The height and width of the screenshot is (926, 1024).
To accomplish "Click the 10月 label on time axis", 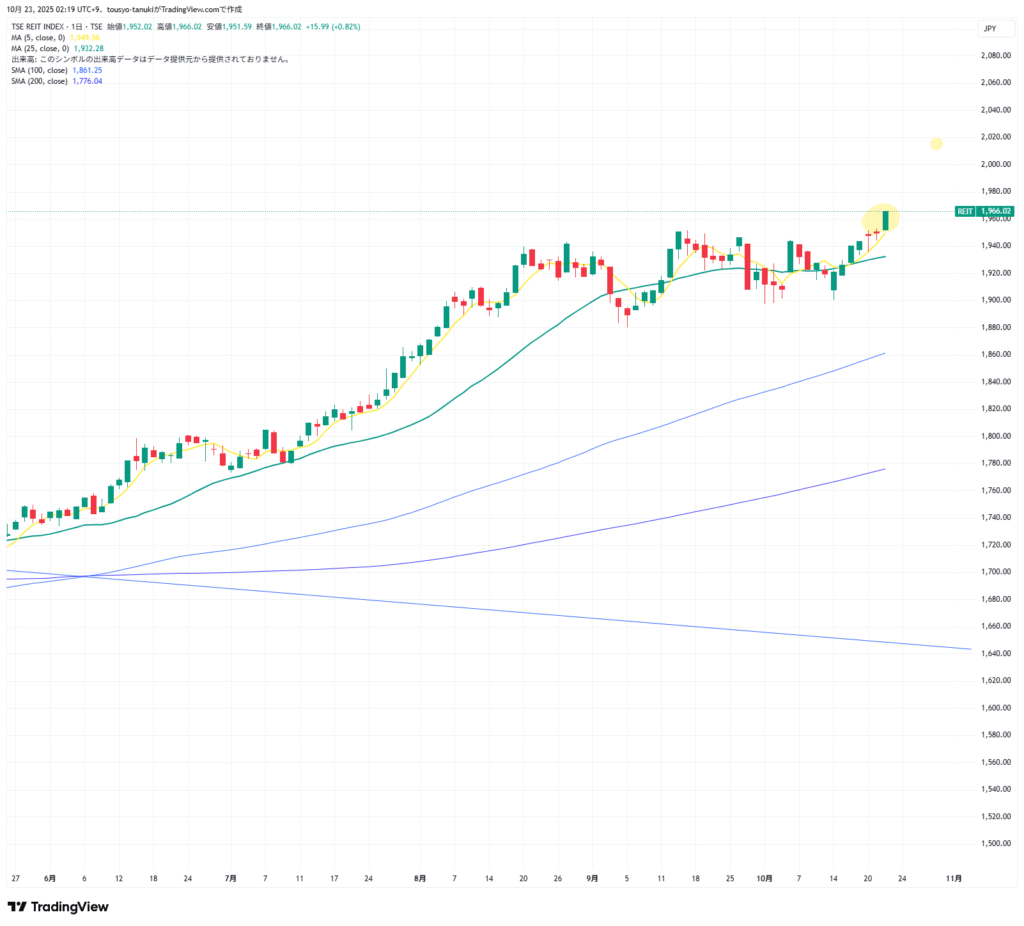I will [764, 878].
